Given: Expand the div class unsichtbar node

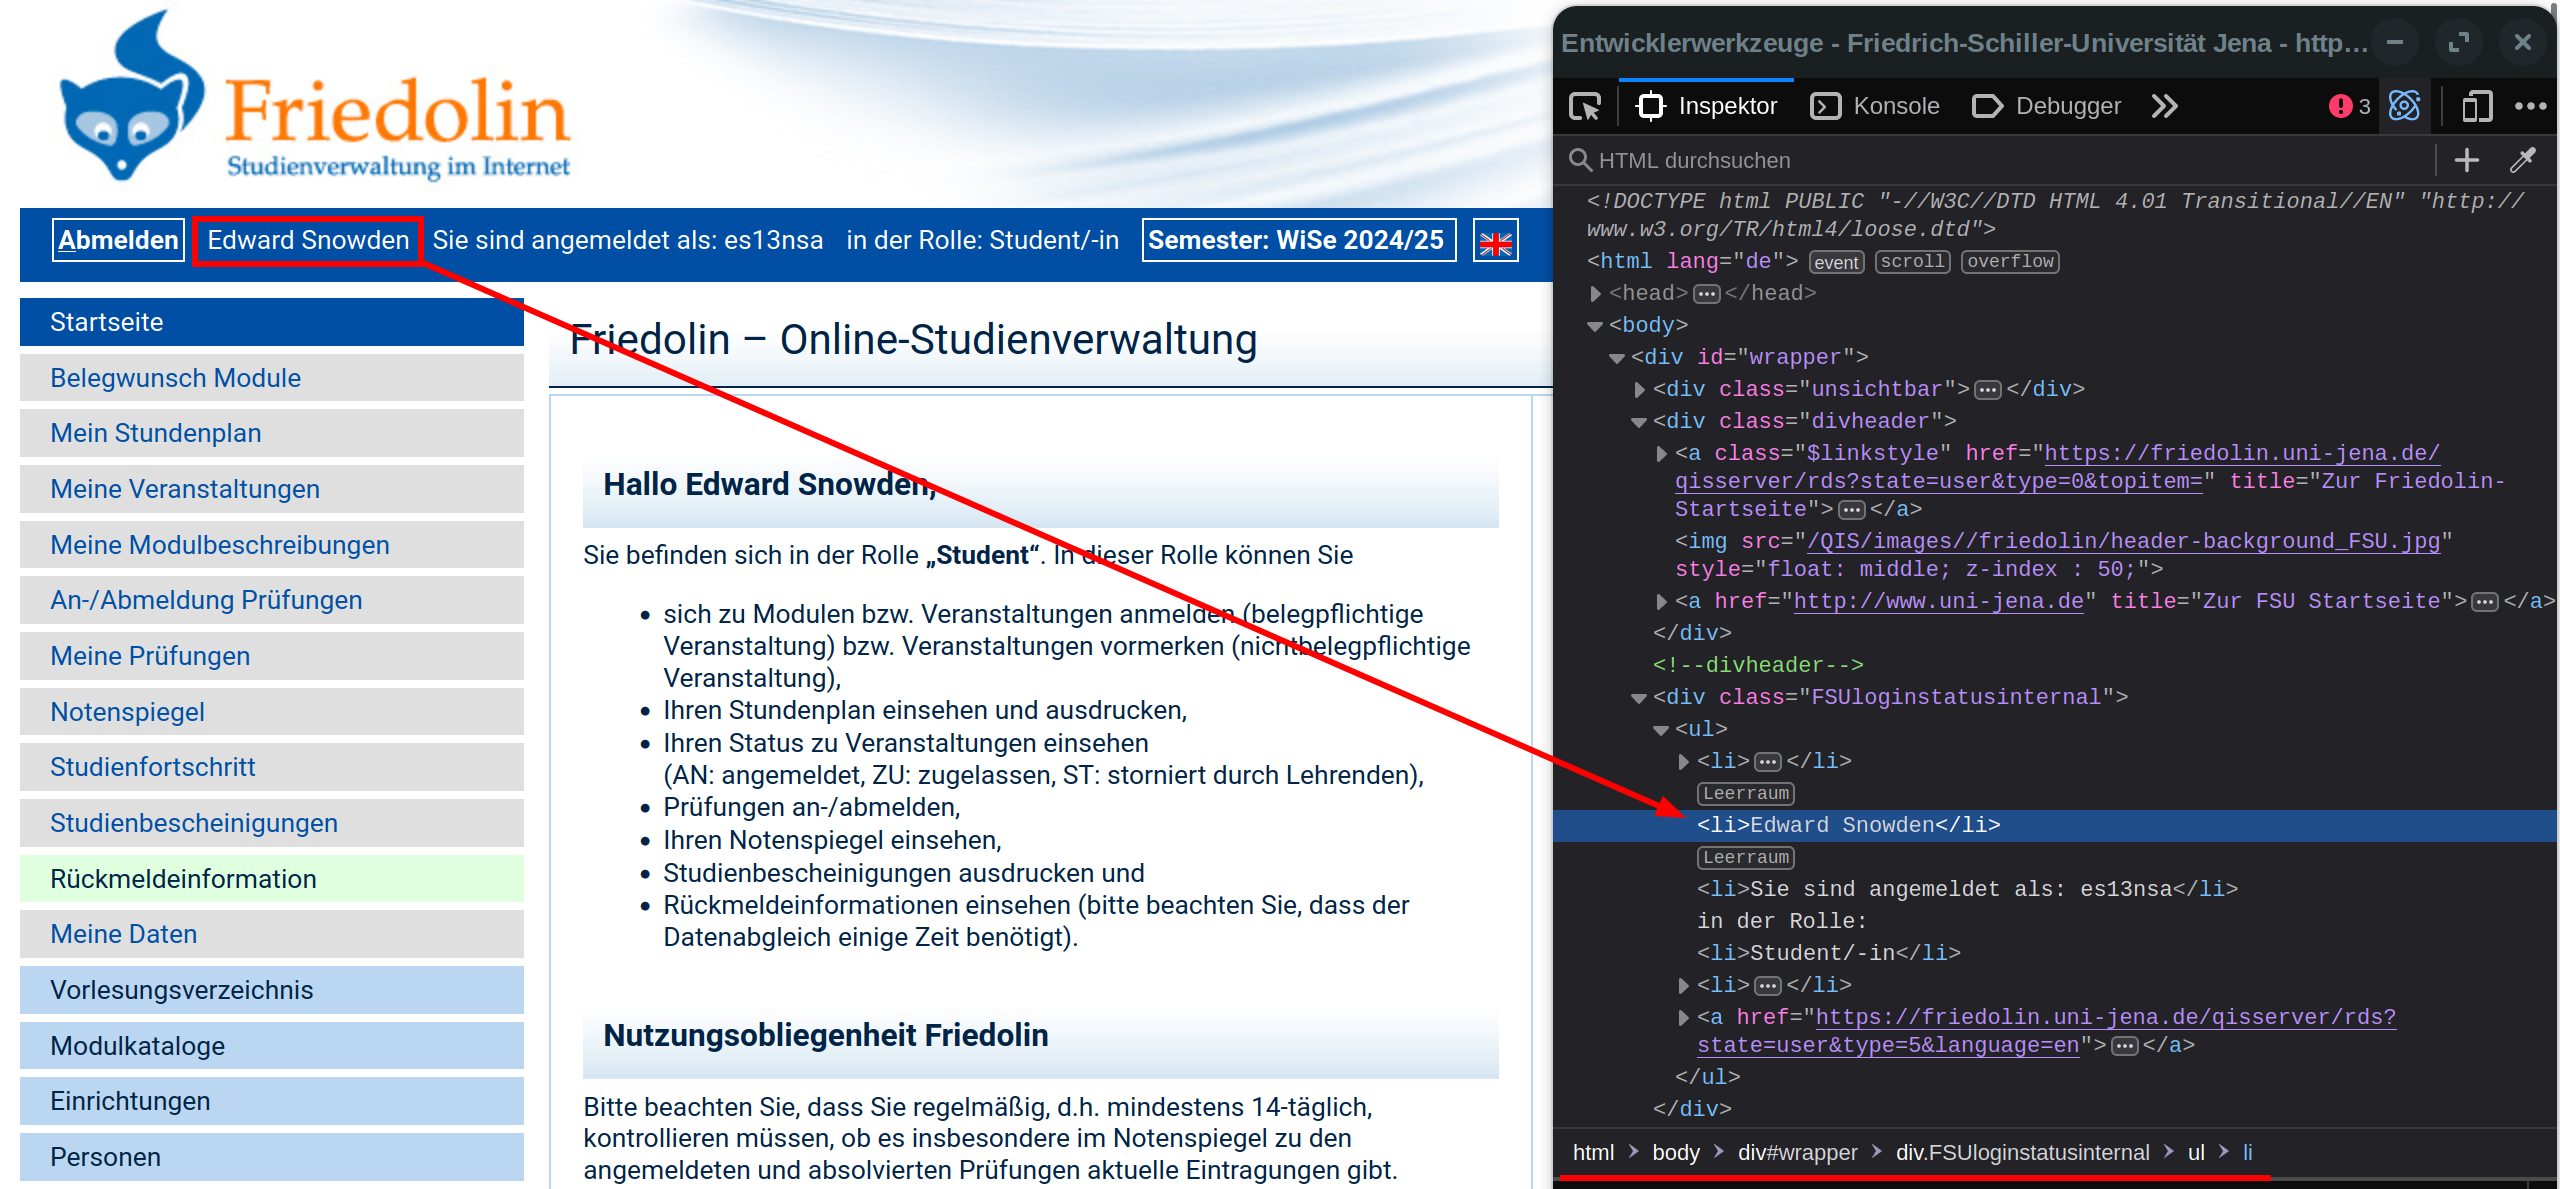Looking at the screenshot, I should click(x=1640, y=390).
